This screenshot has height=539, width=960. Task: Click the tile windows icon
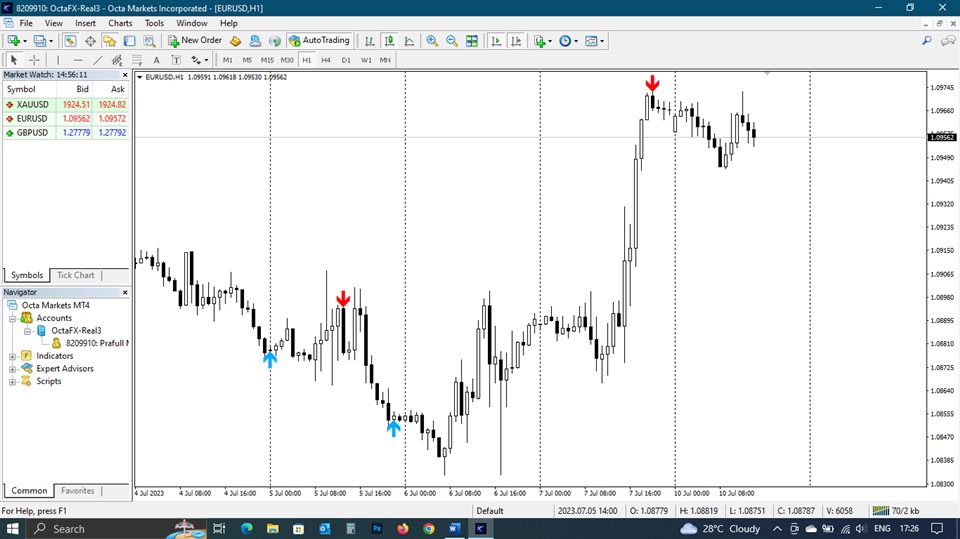click(x=471, y=41)
